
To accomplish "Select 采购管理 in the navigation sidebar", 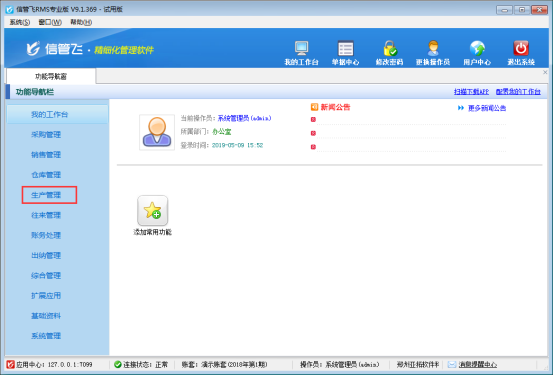I will (x=46, y=135).
